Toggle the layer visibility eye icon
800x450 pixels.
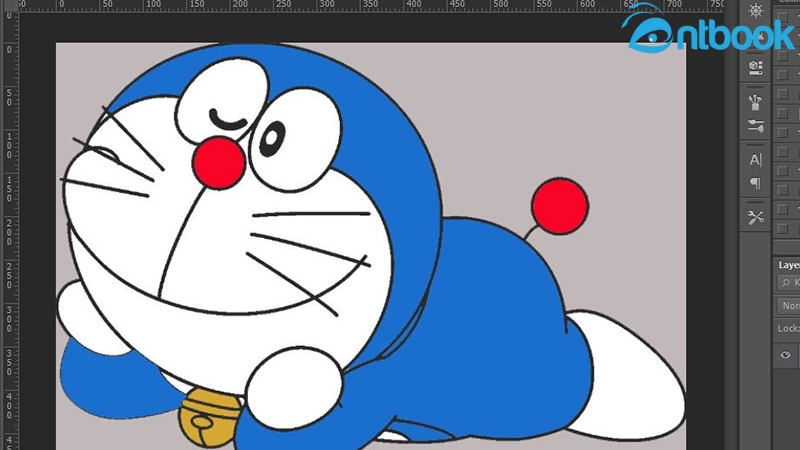point(785,355)
